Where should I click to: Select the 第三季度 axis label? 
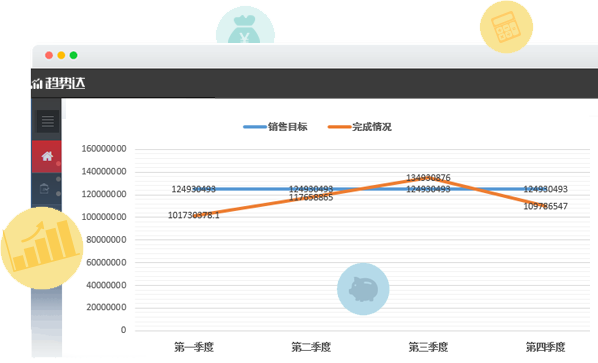pos(428,347)
